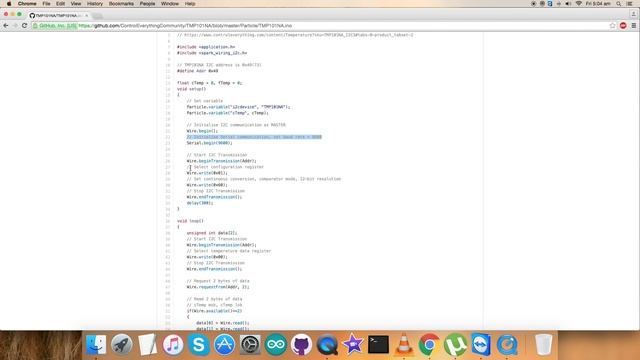This screenshot has height=360, width=640.
Task: Click code line 'Wire.requestFrom(Addr, 2);'
Action: point(218,287)
